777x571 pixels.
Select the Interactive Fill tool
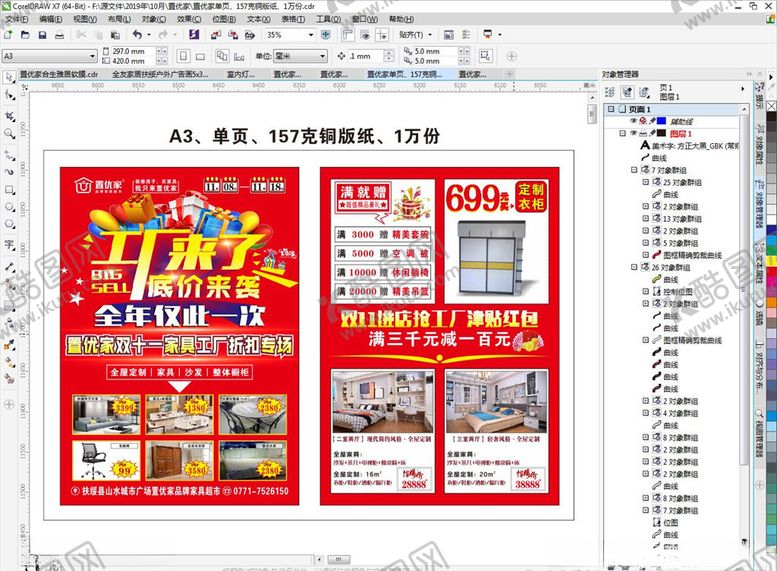[x=9, y=363]
